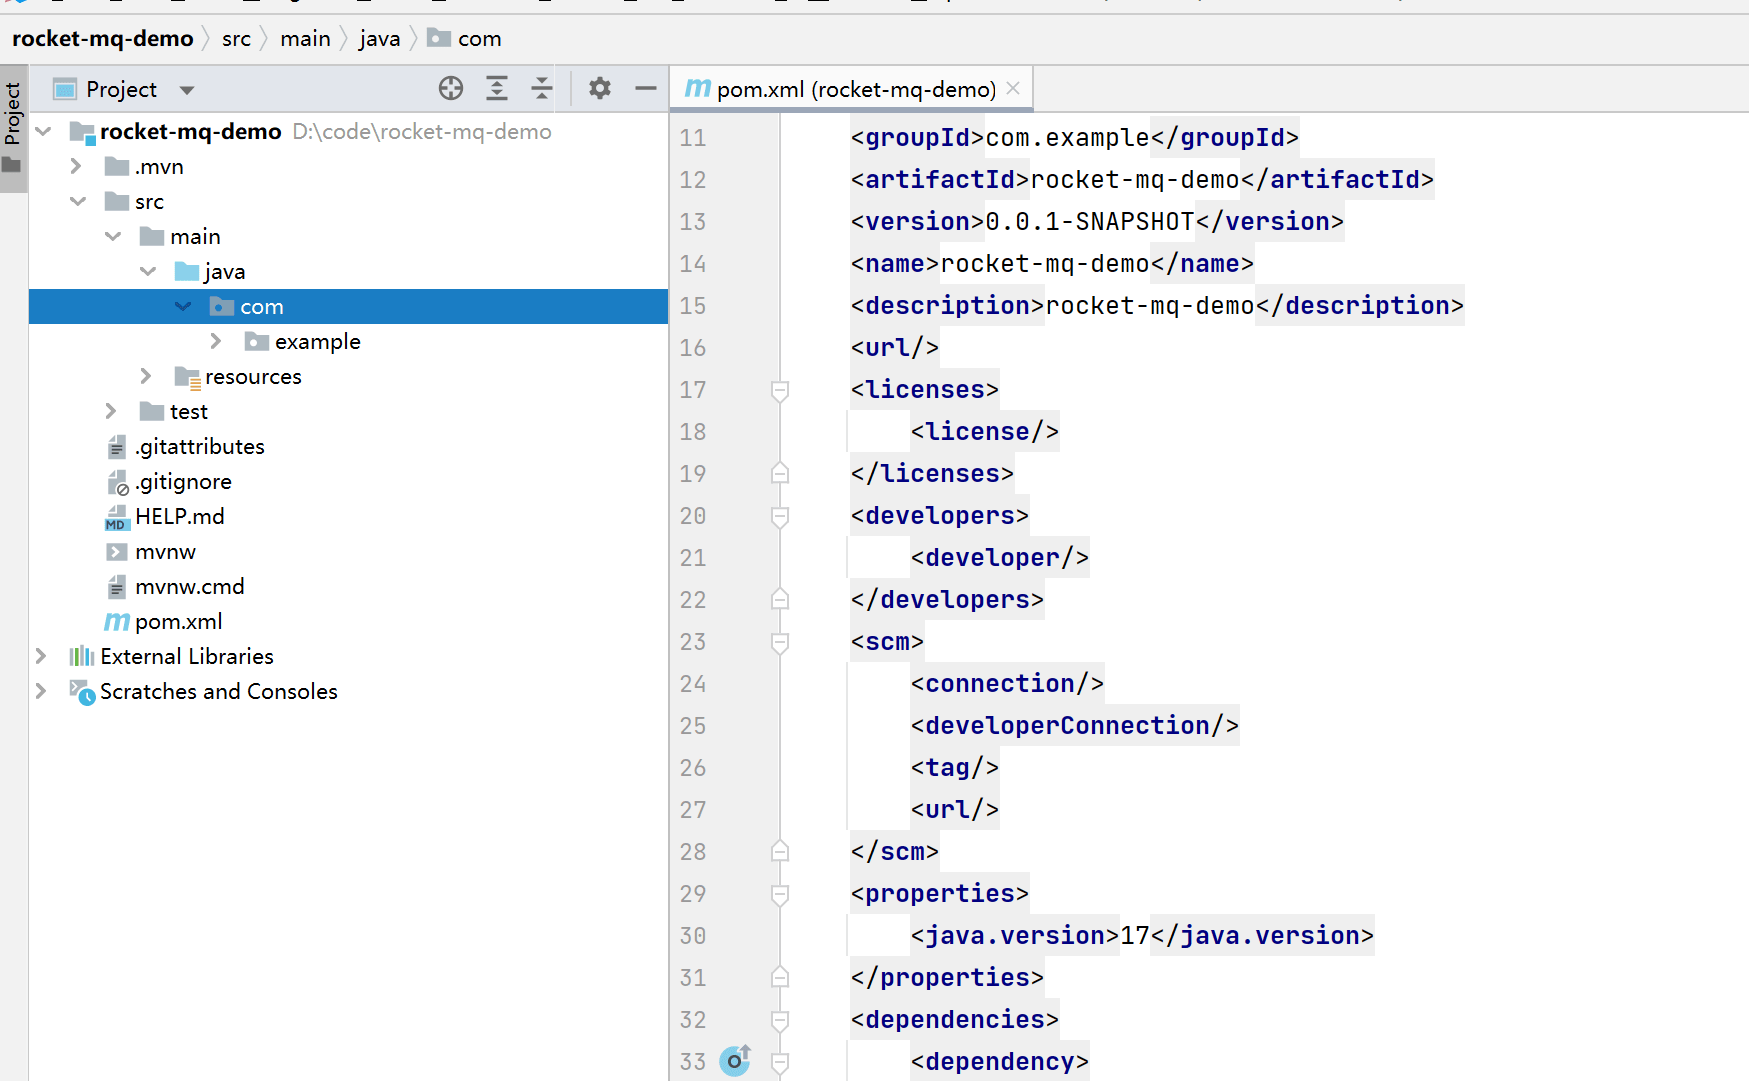Select the .mvn folder icon

click(117, 166)
